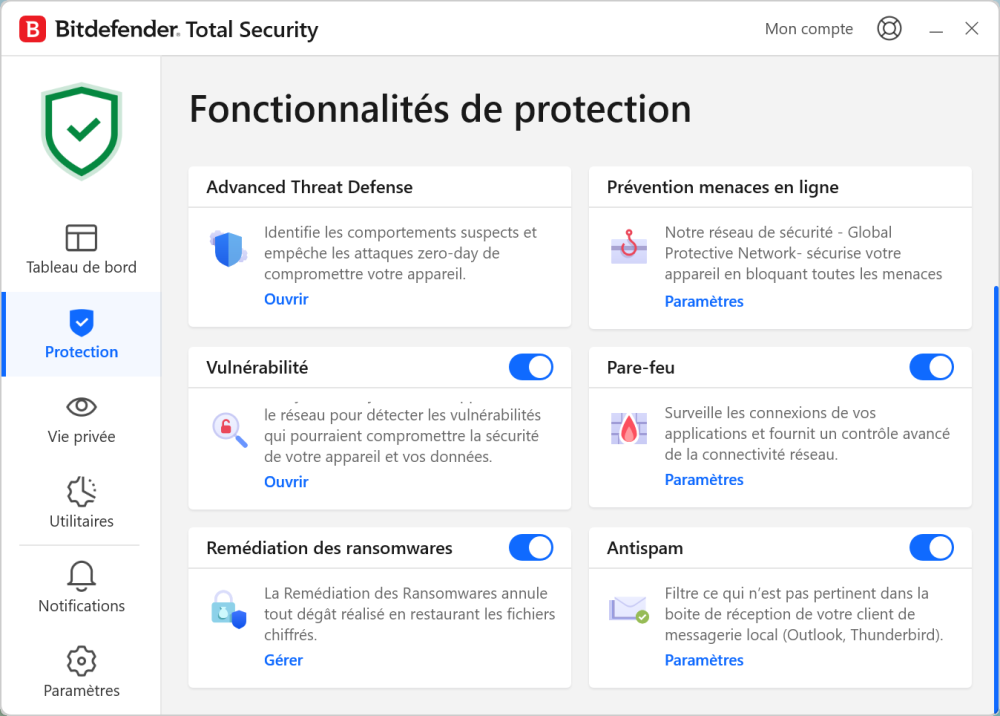1000x716 pixels.
Task: Click the Bitdefender red B logo
Action: point(32,30)
